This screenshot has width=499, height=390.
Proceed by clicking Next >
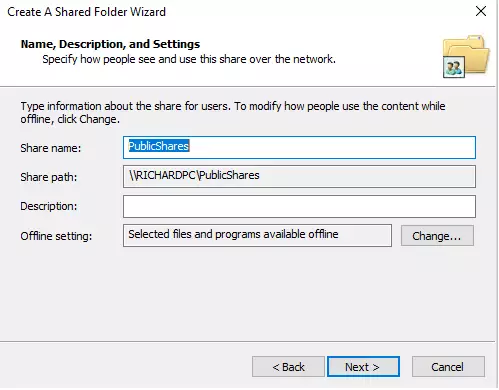click(x=363, y=367)
